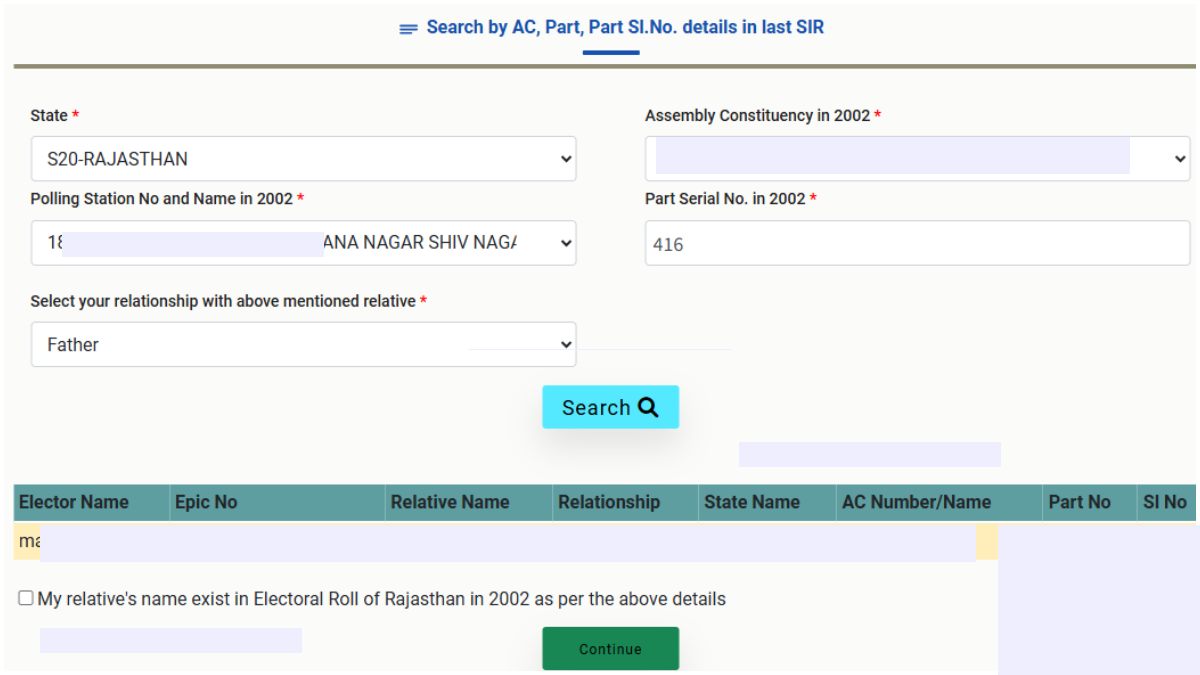The height and width of the screenshot is (675, 1200).
Task: Click the Part No column header
Action: point(1083,502)
